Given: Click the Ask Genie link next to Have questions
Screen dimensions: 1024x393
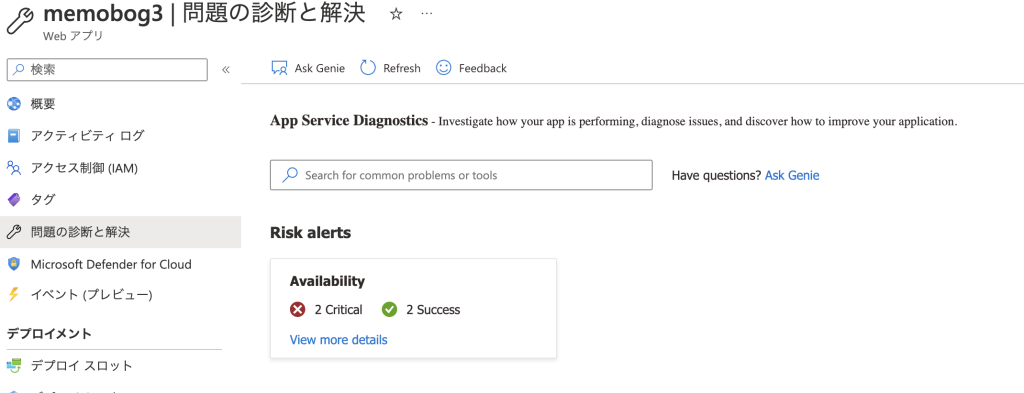Looking at the screenshot, I should click(792, 175).
